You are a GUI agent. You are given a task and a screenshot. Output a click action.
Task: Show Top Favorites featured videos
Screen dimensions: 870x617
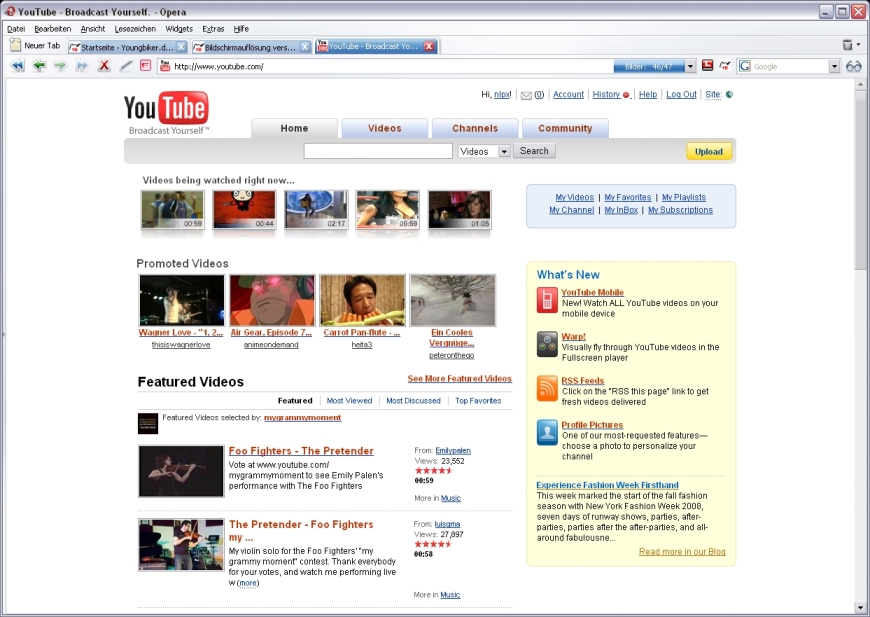[478, 401]
